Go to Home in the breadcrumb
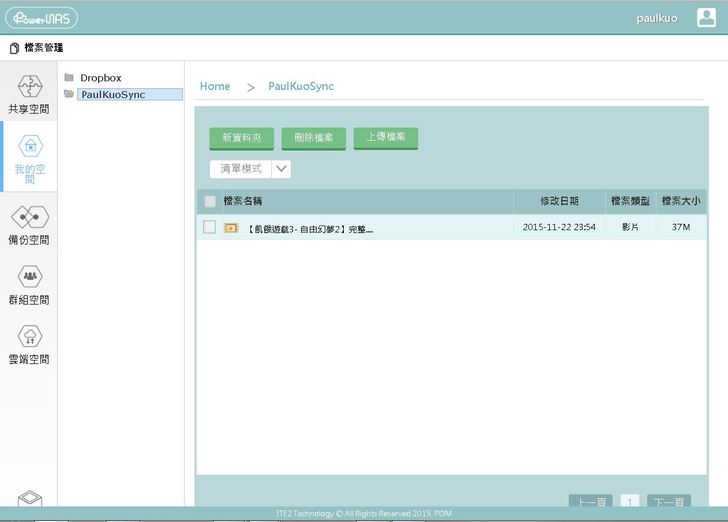Viewport: 728px width, 522px height. (x=215, y=86)
